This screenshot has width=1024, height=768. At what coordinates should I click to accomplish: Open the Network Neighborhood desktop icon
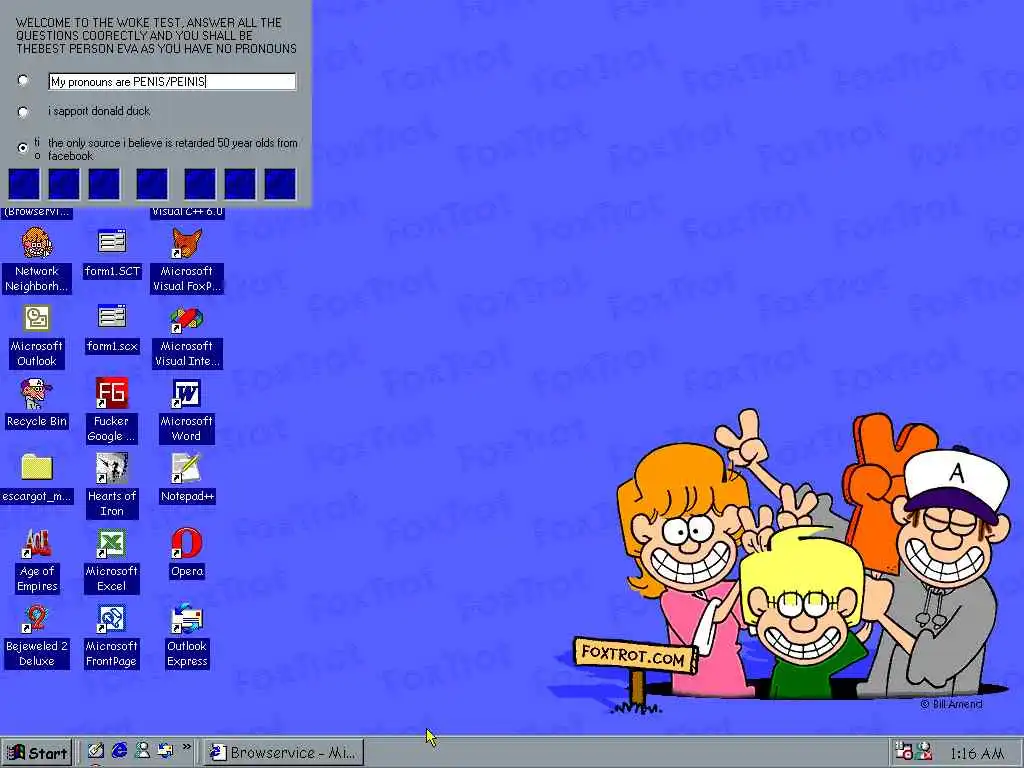pos(37,260)
